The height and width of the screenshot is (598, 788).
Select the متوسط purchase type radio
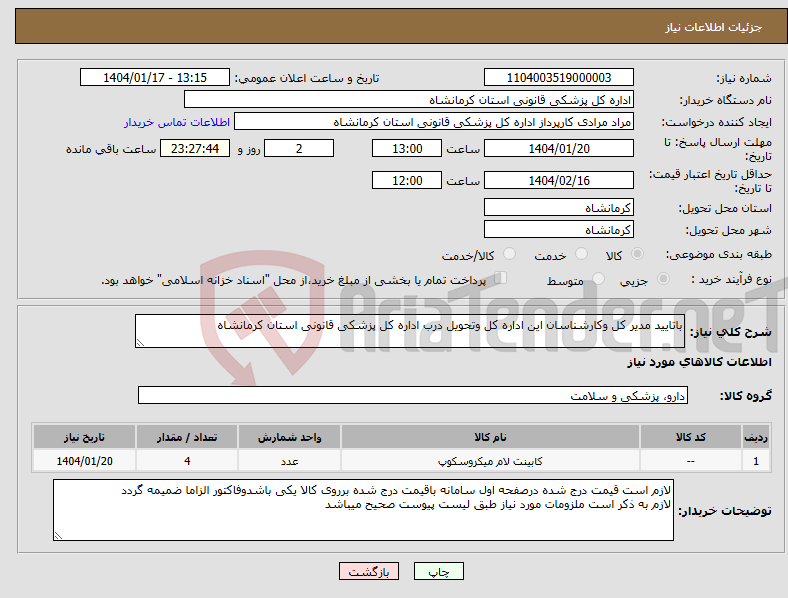point(598,278)
